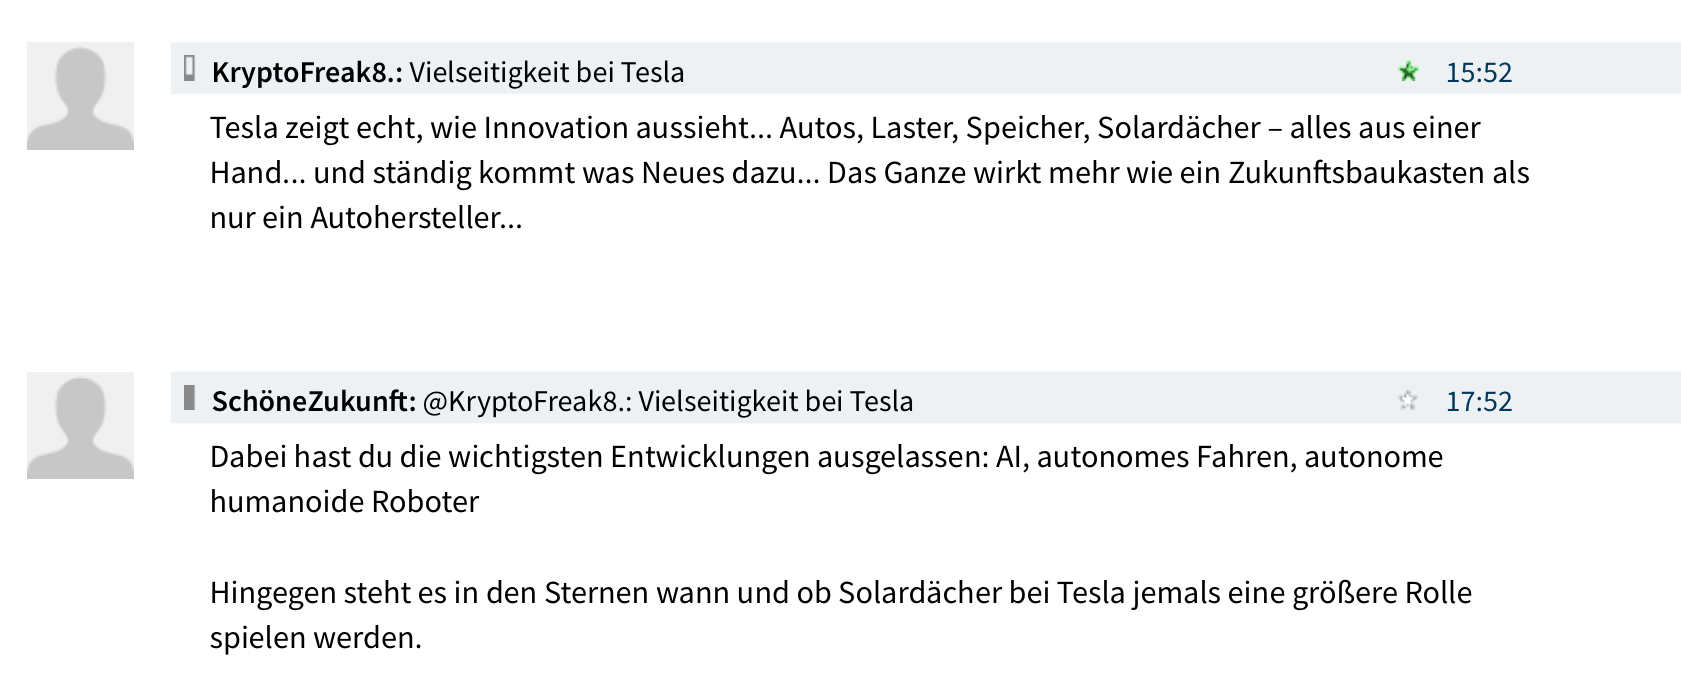The width and height of the screenshot is (1681, 699).
Task: Click the words "humanoide Roboter" in the reply
Action: 344,502
